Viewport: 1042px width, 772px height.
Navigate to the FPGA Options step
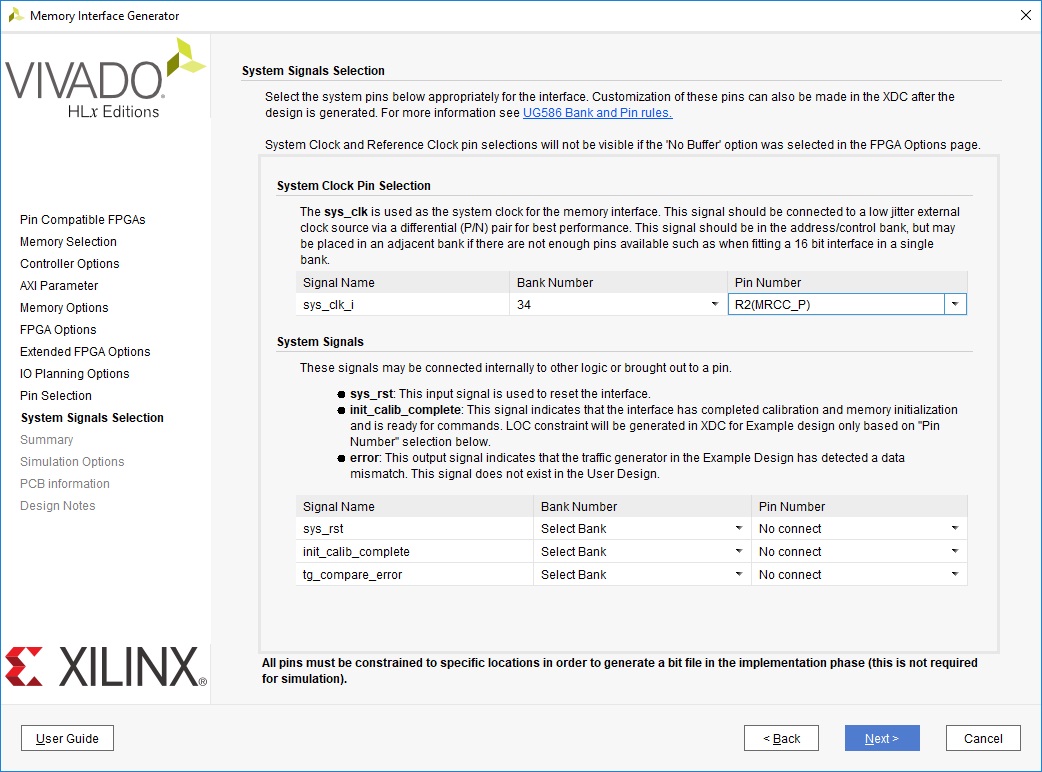(x=58, y=330)
